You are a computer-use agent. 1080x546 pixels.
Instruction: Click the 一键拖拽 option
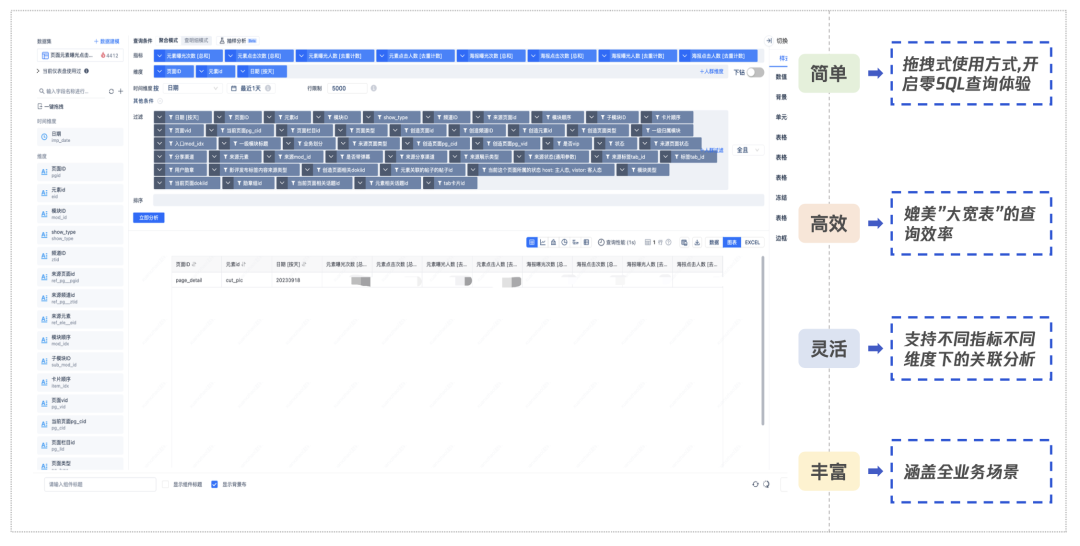tap(51, 107)
